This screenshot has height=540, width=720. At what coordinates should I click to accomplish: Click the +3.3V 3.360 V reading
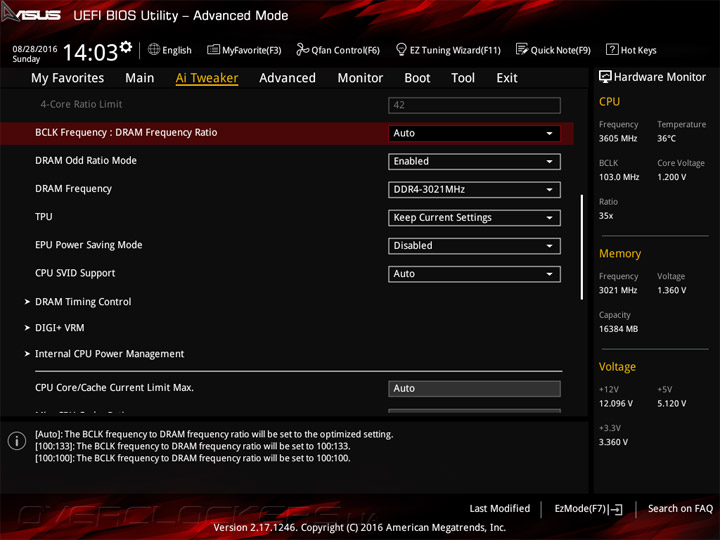click(613, 442)
